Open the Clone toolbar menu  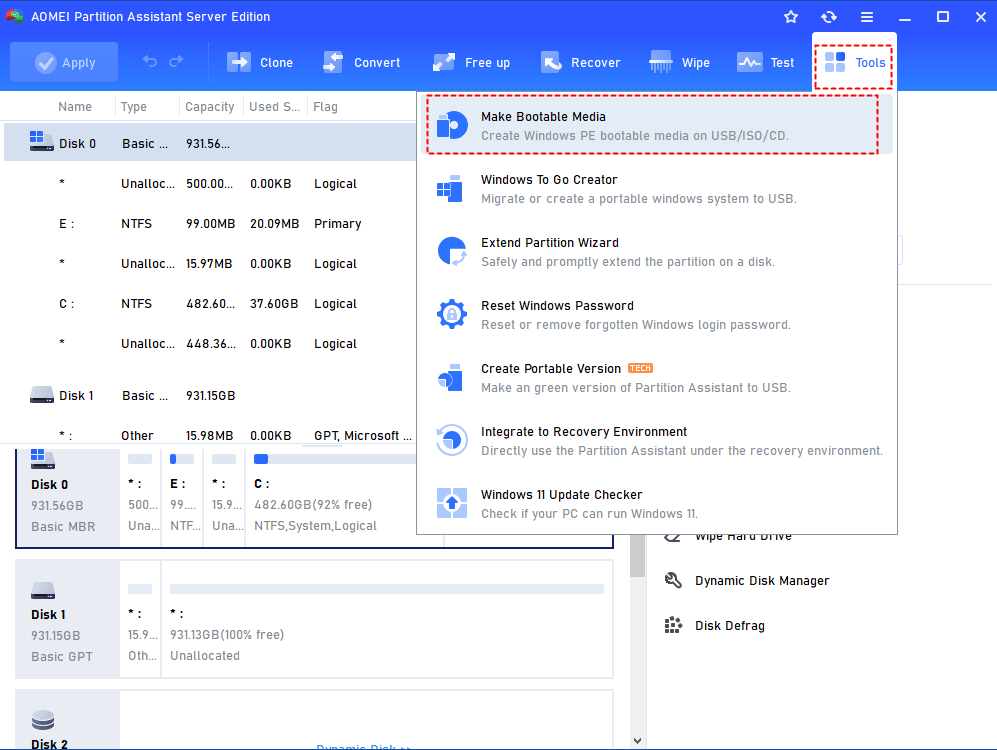click(260, 62)
